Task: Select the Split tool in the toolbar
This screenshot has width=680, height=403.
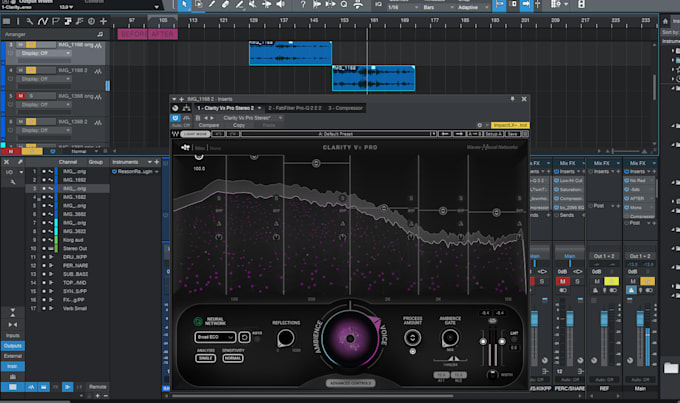Action: tap(212, 4)
